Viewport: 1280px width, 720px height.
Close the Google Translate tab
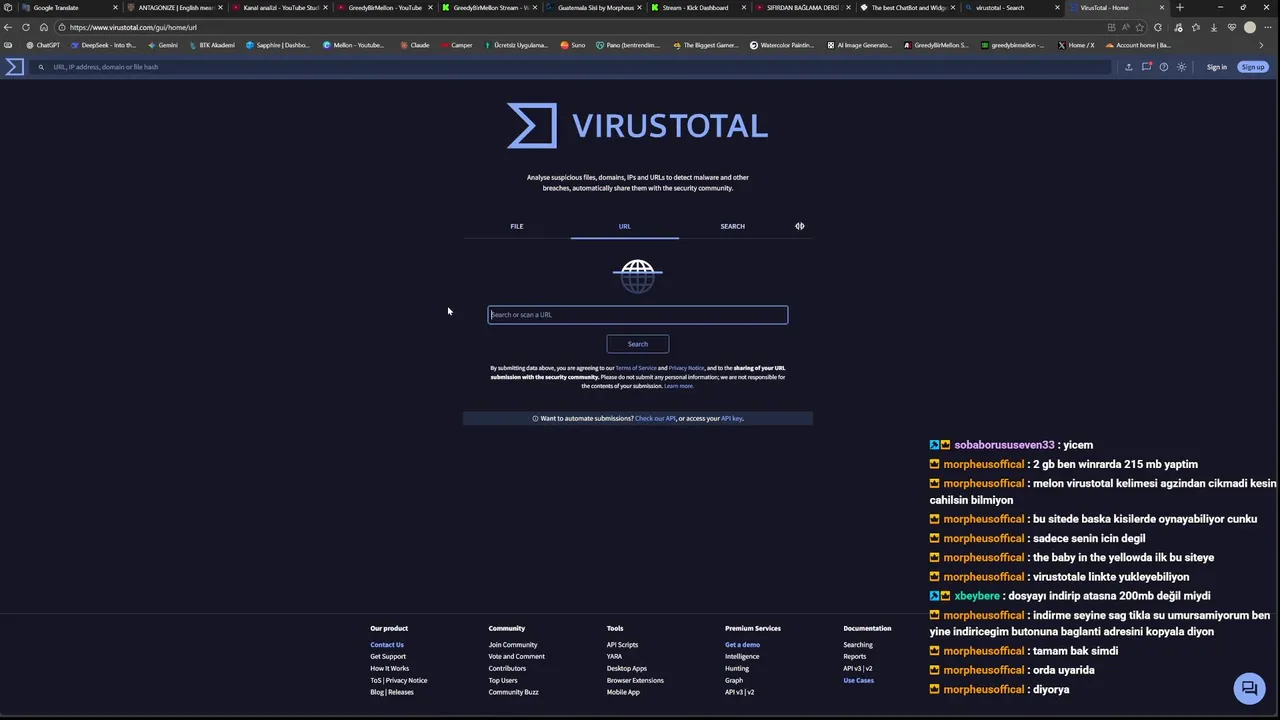point(115,8)
